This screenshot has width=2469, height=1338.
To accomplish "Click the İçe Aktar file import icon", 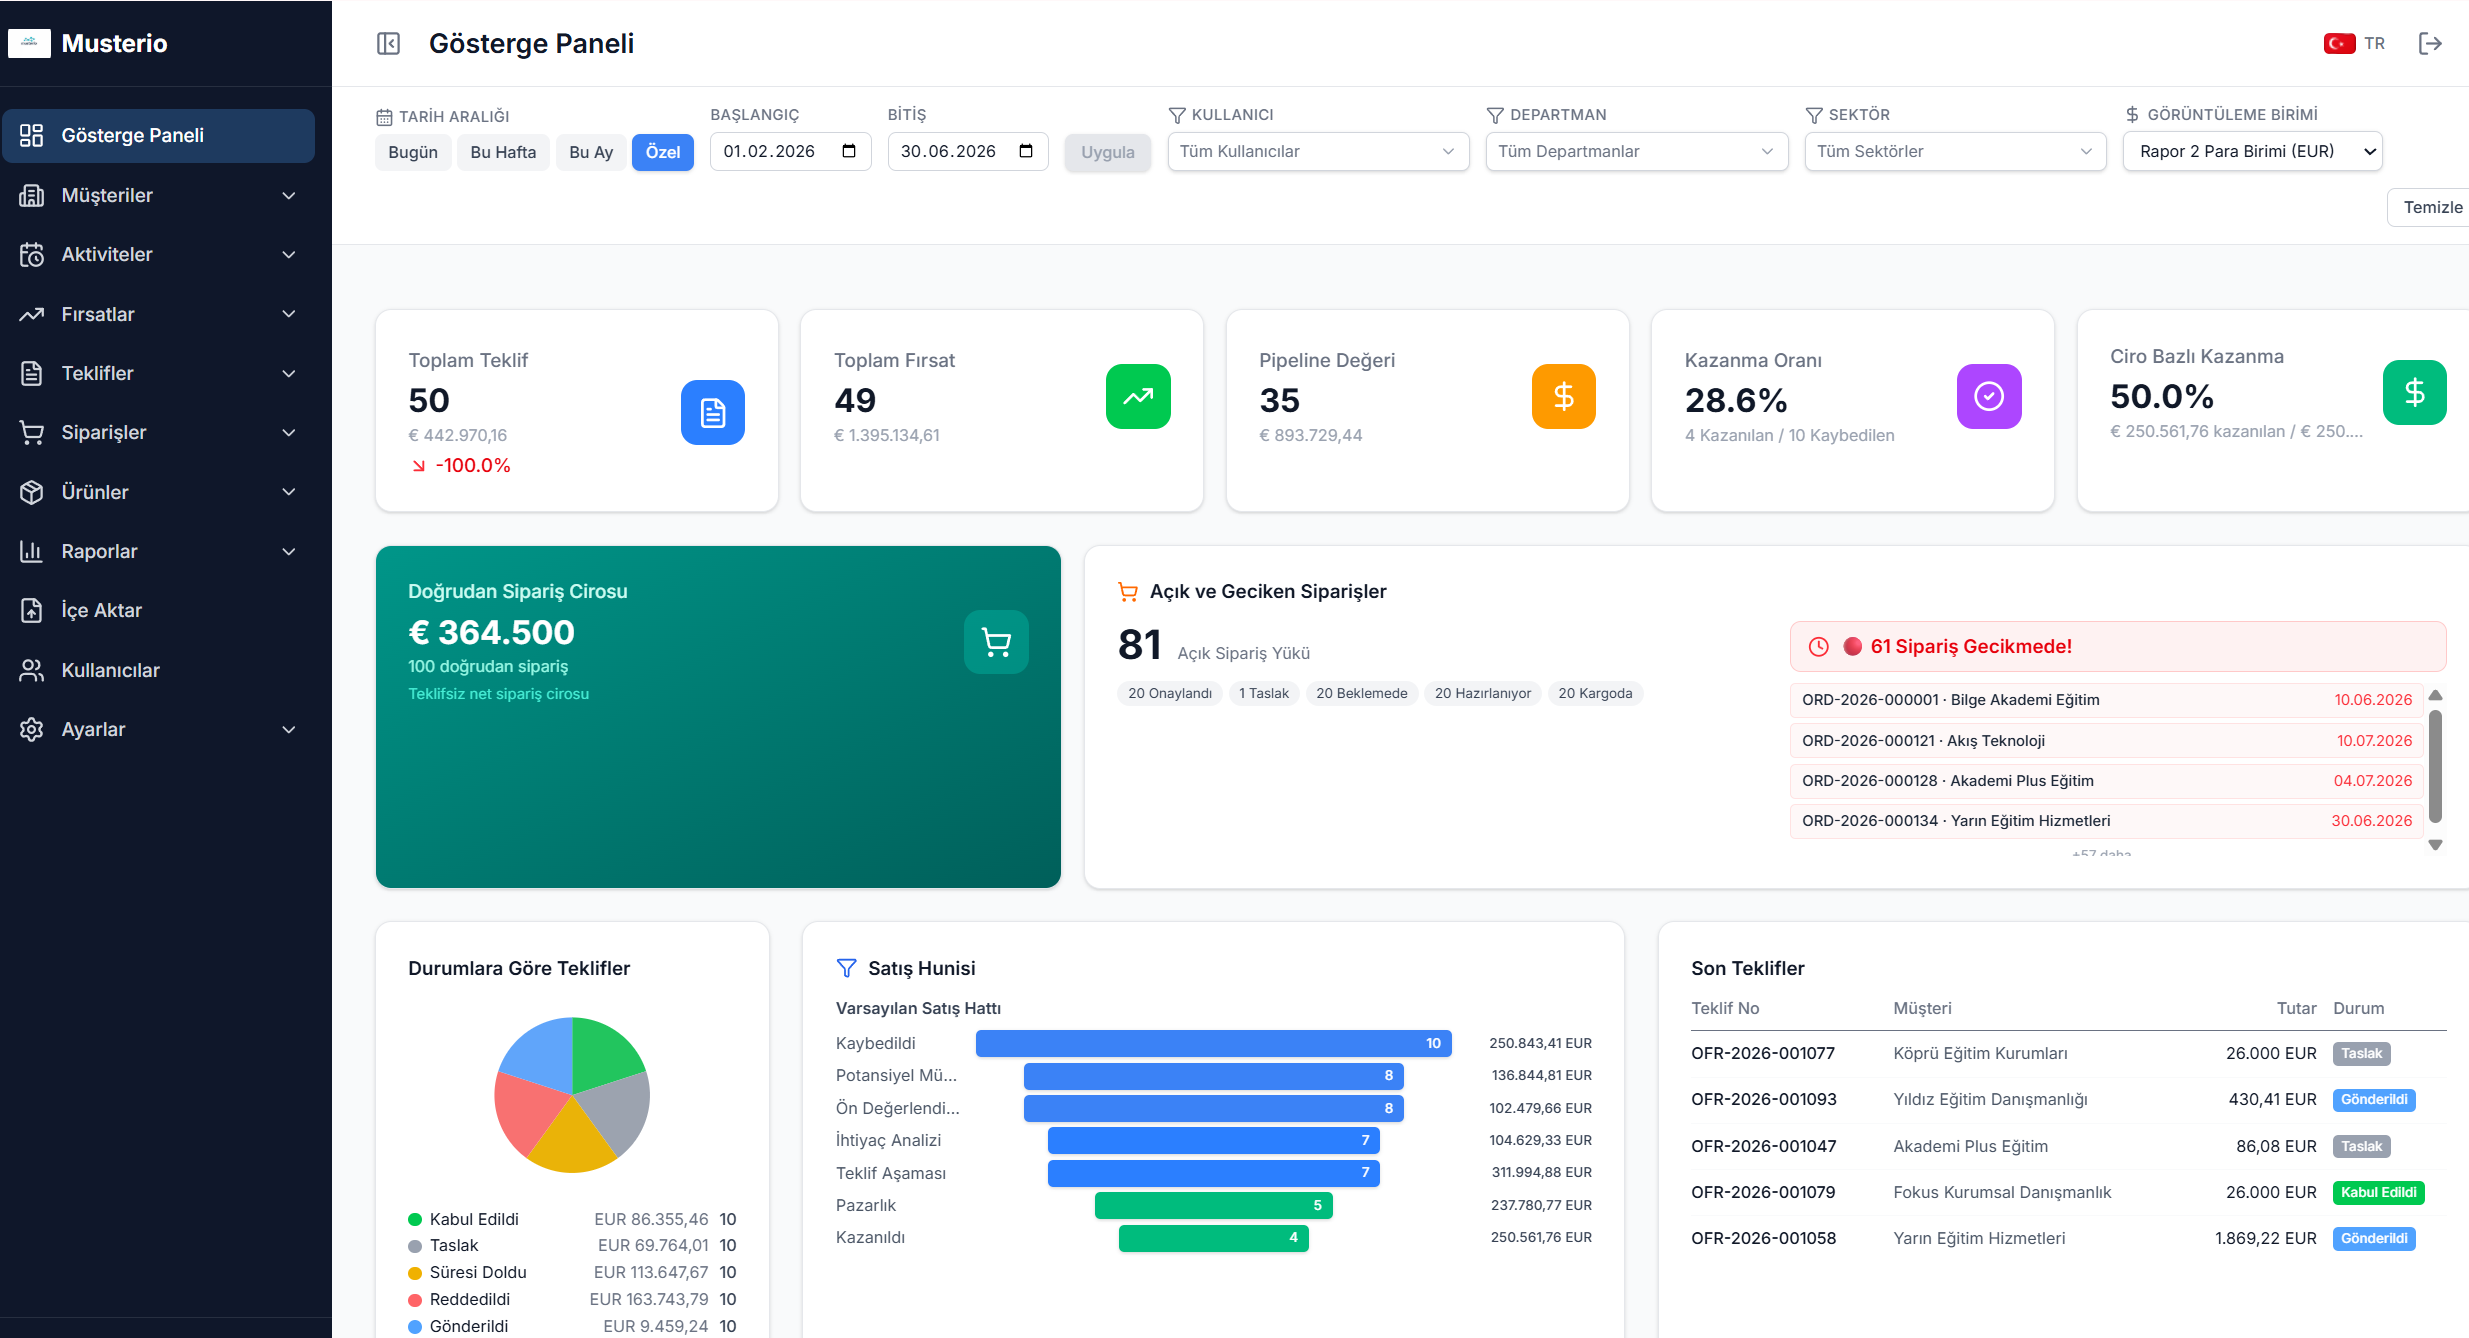I will [x=31, y=610].
